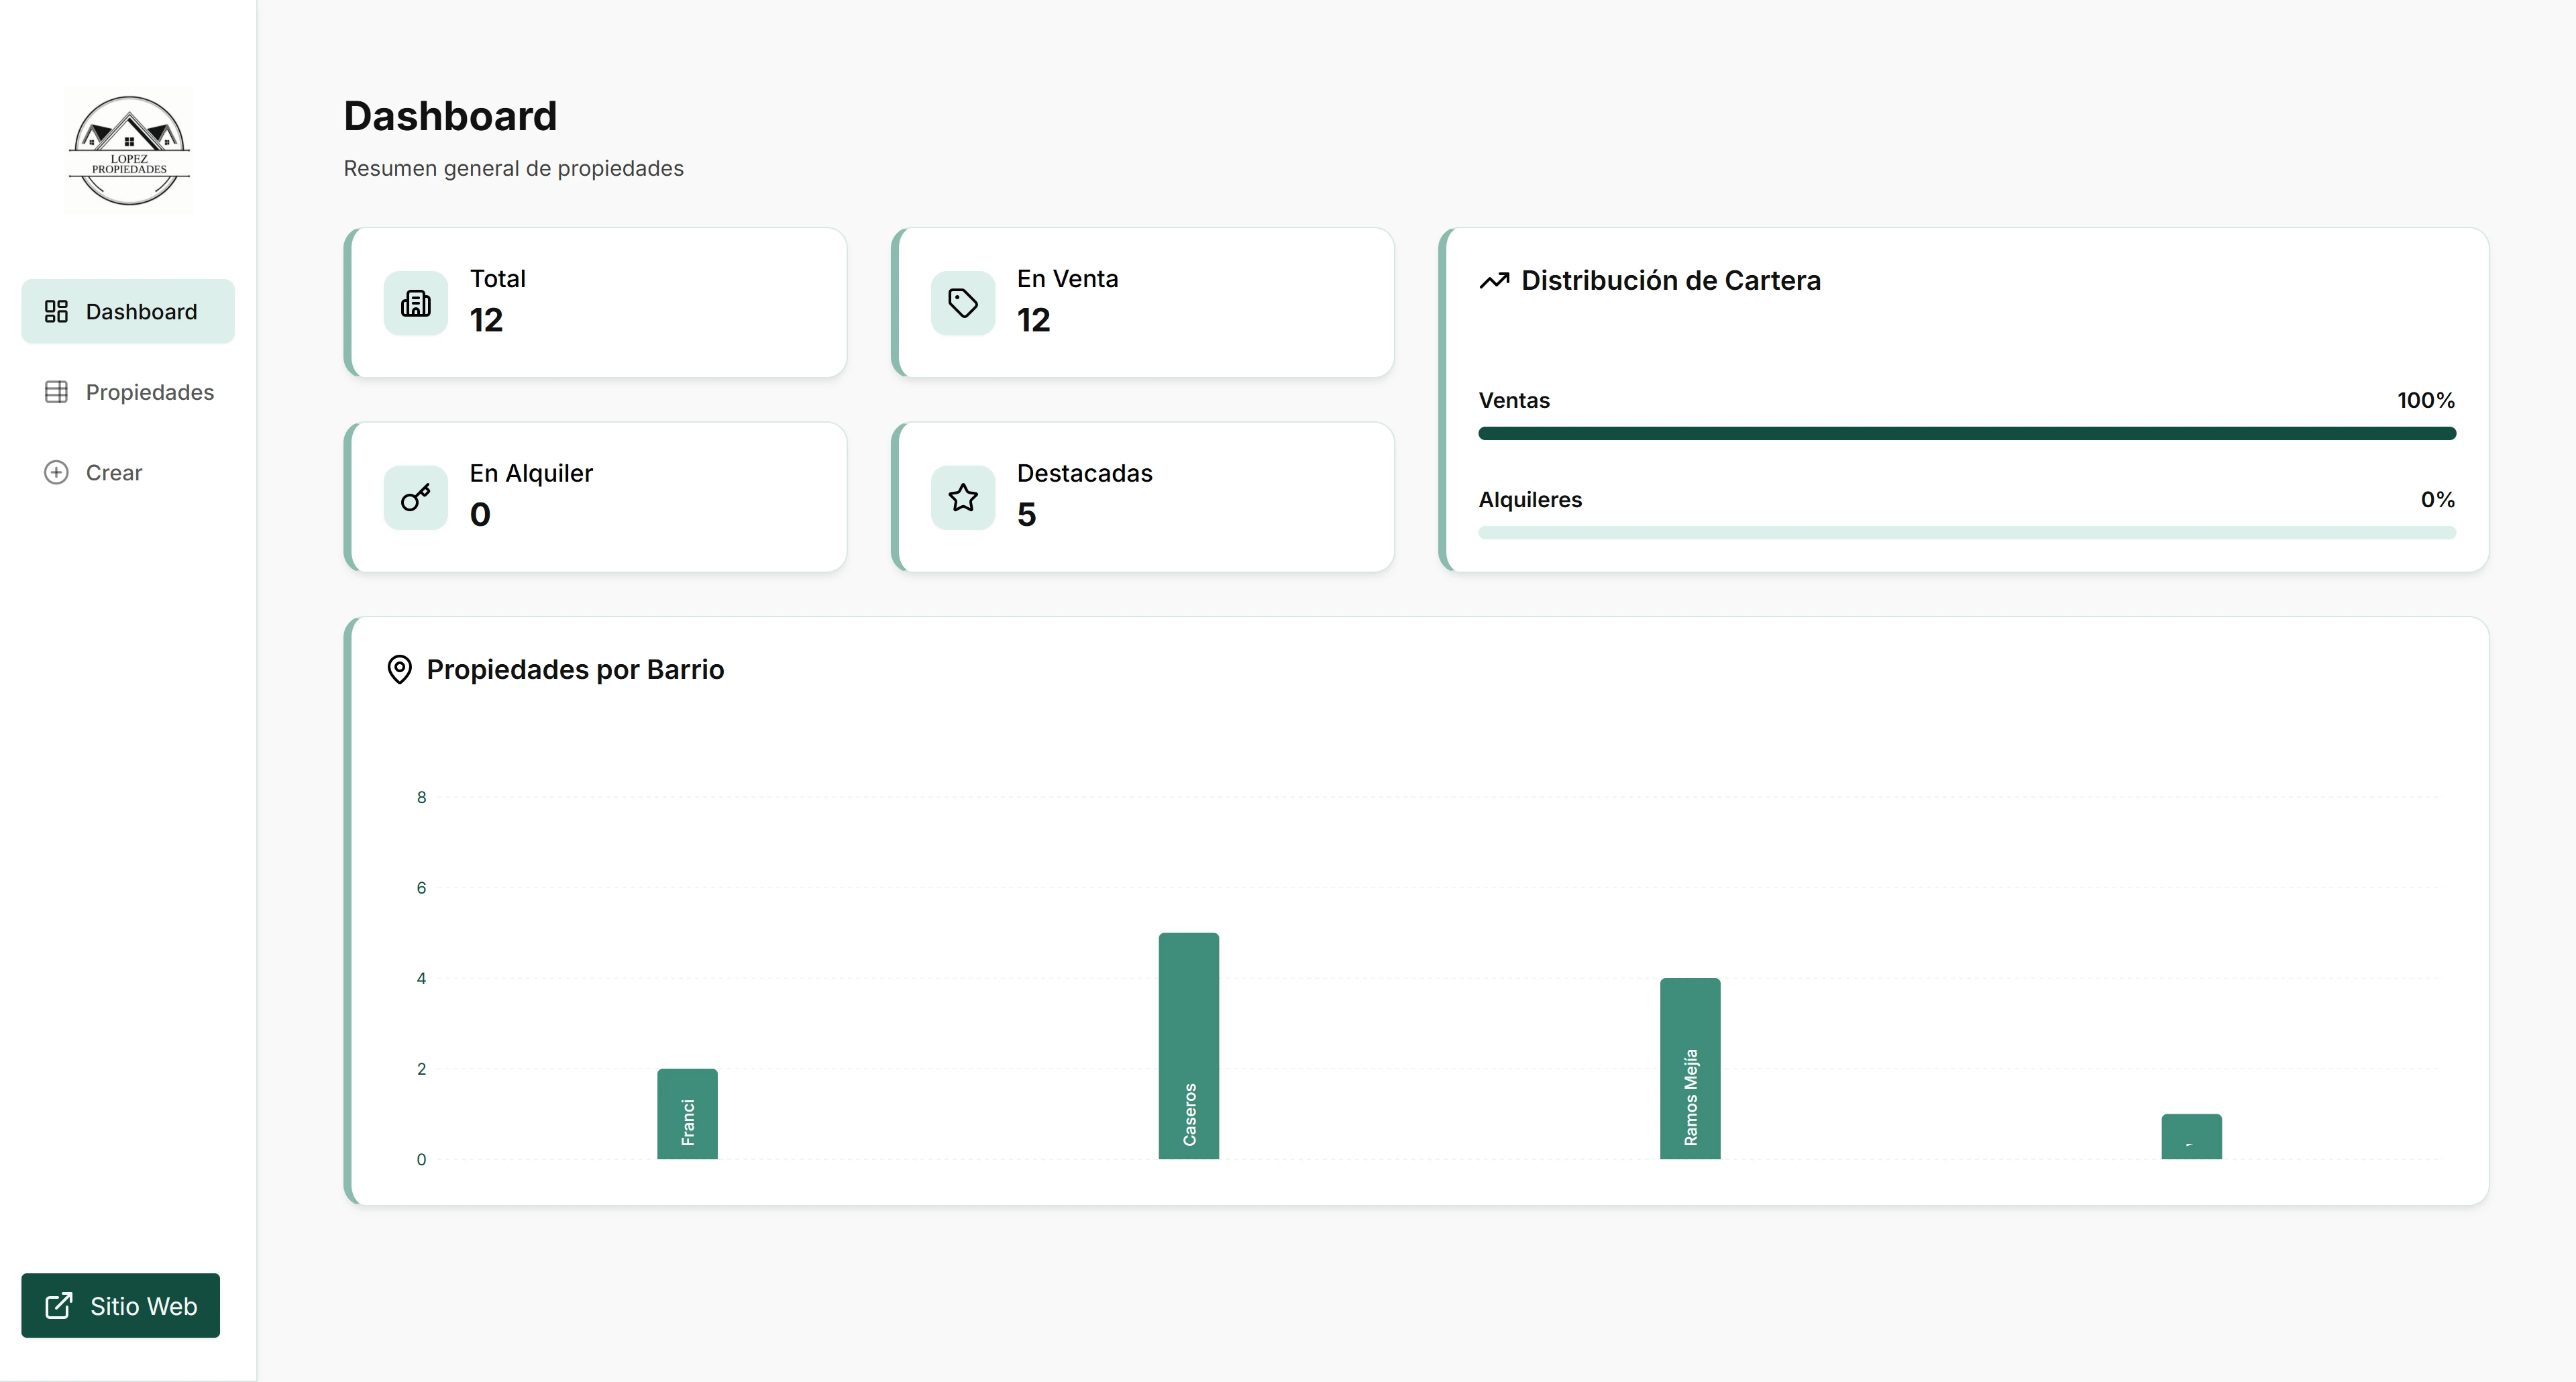The height and width of the screenshot is (1382, 2576).
Task: Click the Alquileres progress bar
Action: (1967, 533)
